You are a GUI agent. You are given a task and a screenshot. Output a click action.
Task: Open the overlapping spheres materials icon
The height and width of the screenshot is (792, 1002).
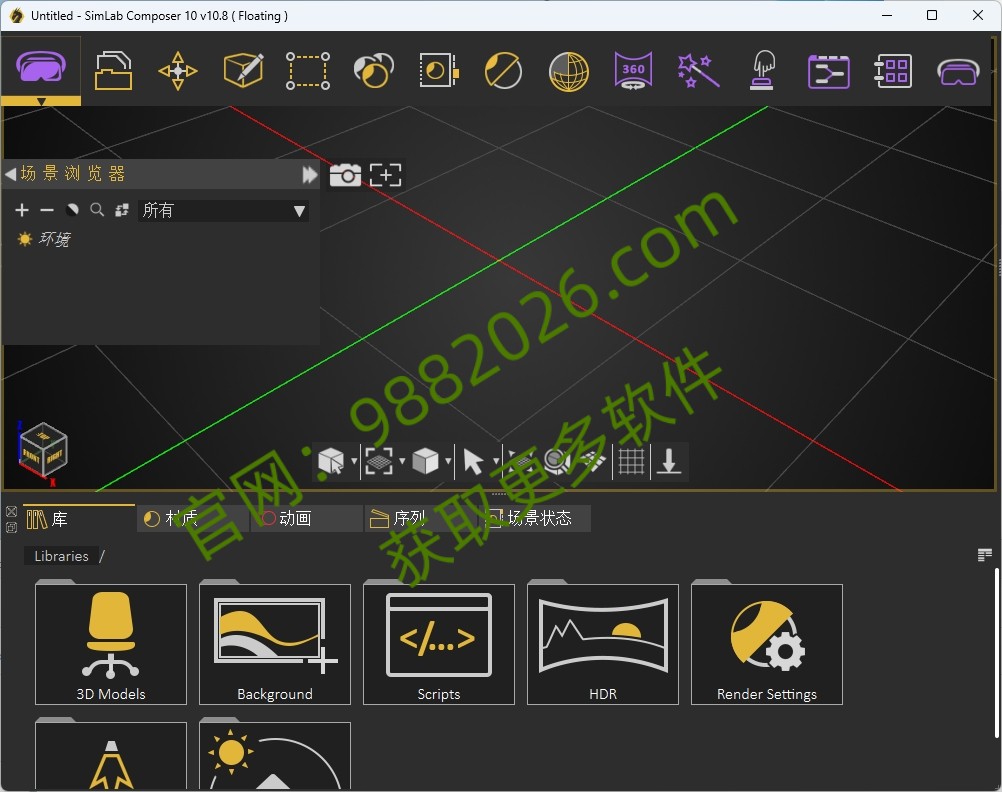(373, 70)
